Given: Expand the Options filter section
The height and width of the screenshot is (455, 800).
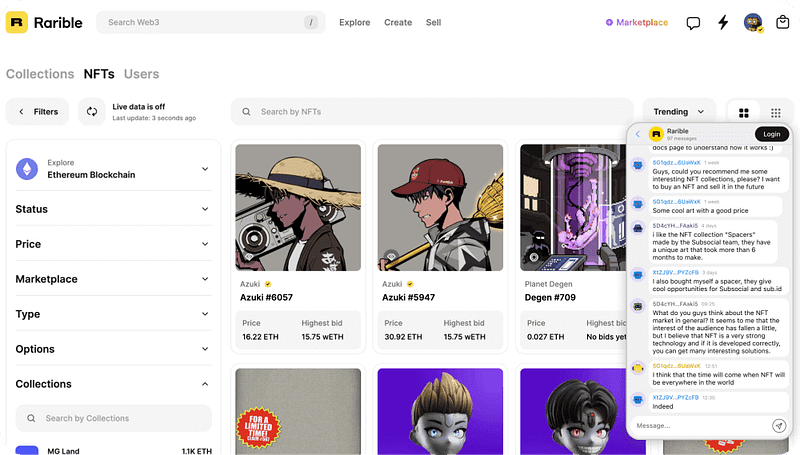Looking at the screenshot, I should pyautogui.click(x=205, y=349).
